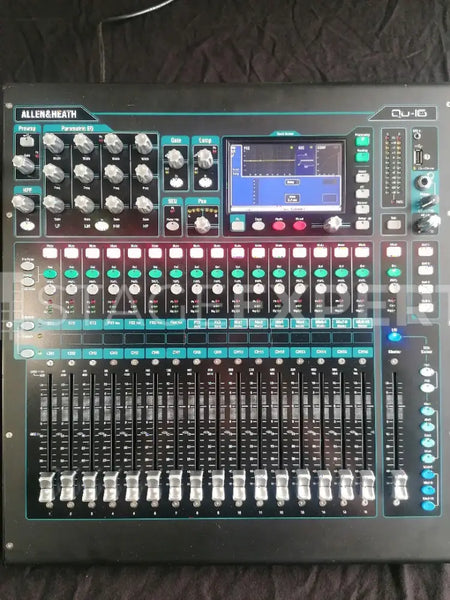Click the Pan knob
Viewport: 450px width, 600px height.
pos(202,225)
